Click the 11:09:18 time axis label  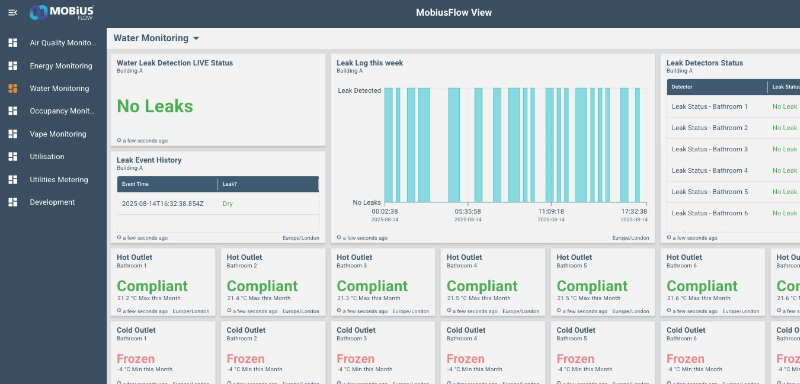[x=551, y=211]
